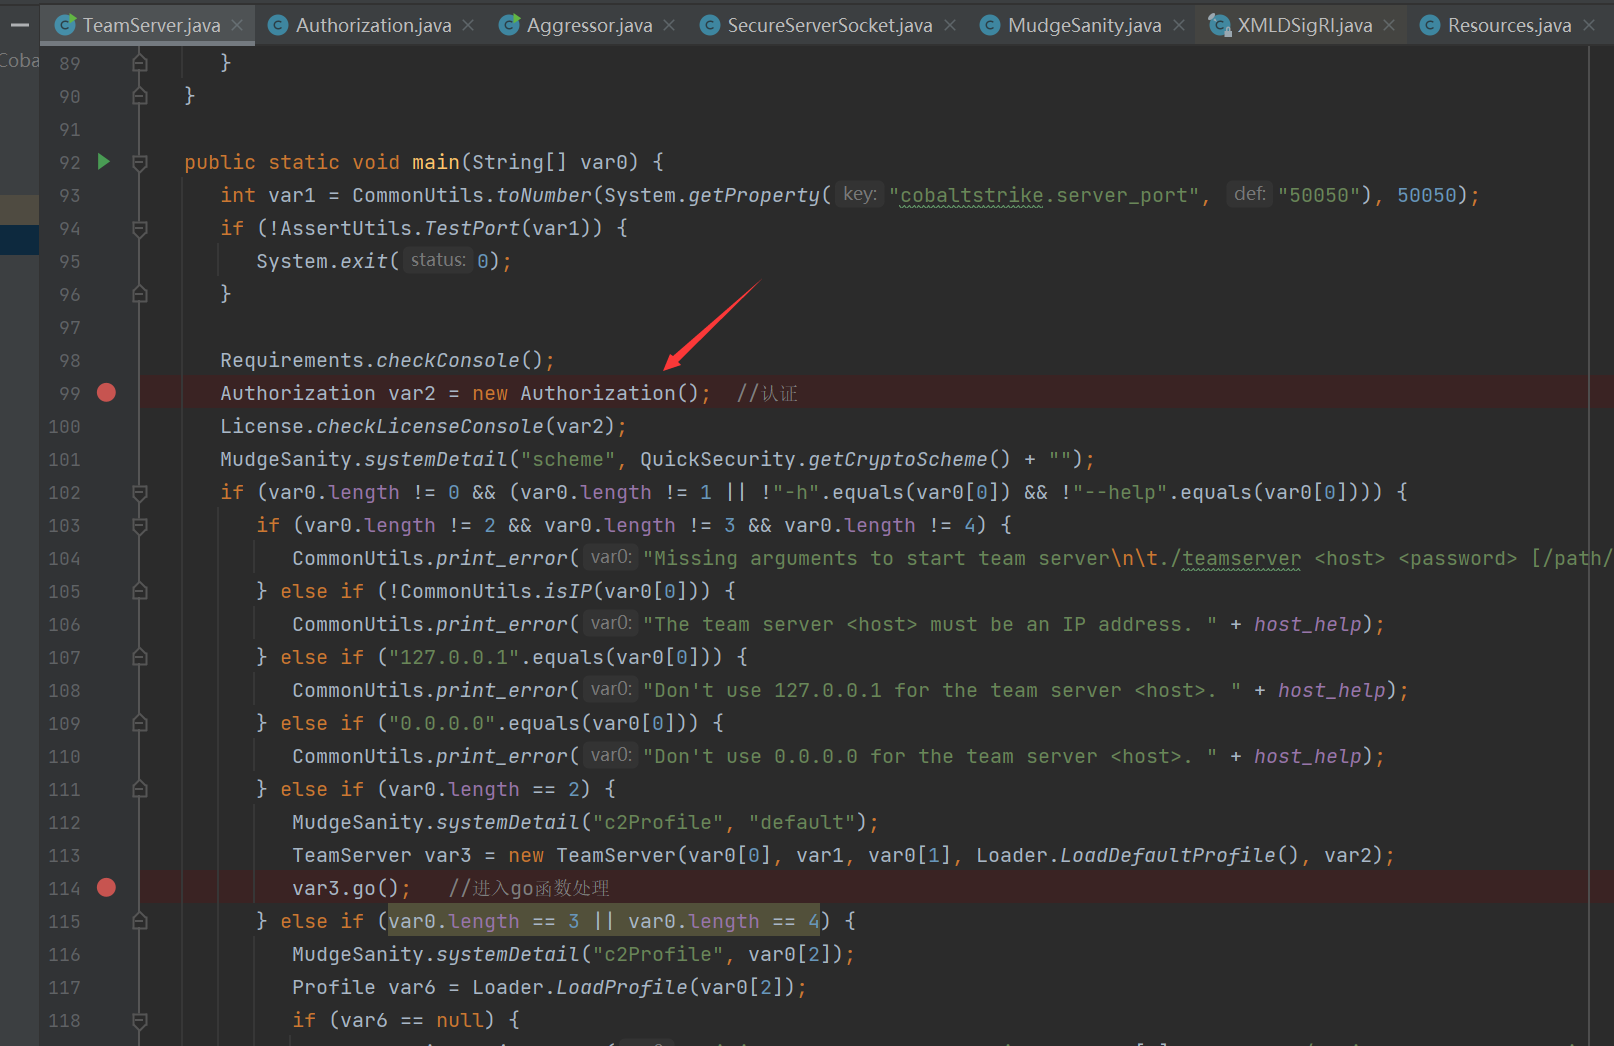Click the LoadDefaultProfile method call
1614x1046 pixels.
[1168, 855]
